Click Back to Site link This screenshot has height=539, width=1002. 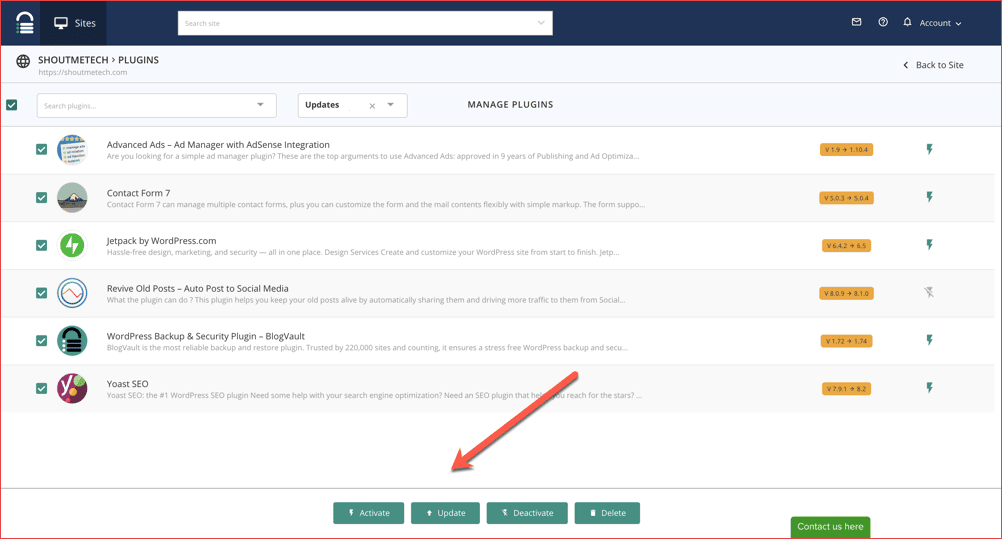tap(933, 65)
